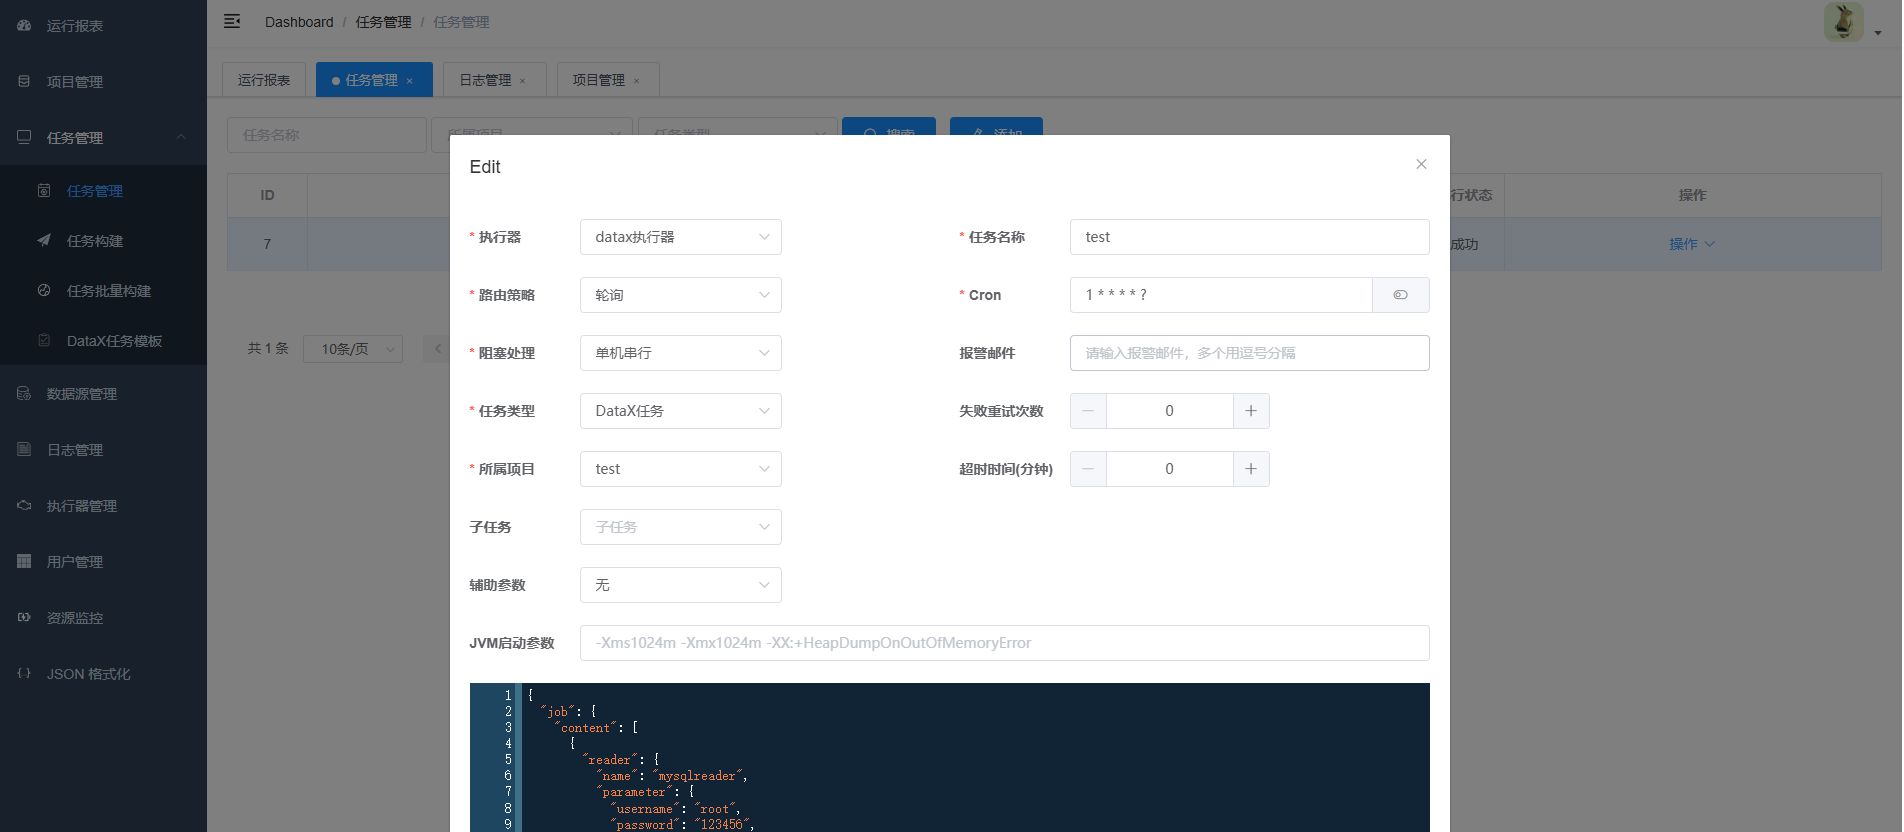Close the Edit dialog
The height and width of the screenshot is (832, 1904).
coord(1421,164)
